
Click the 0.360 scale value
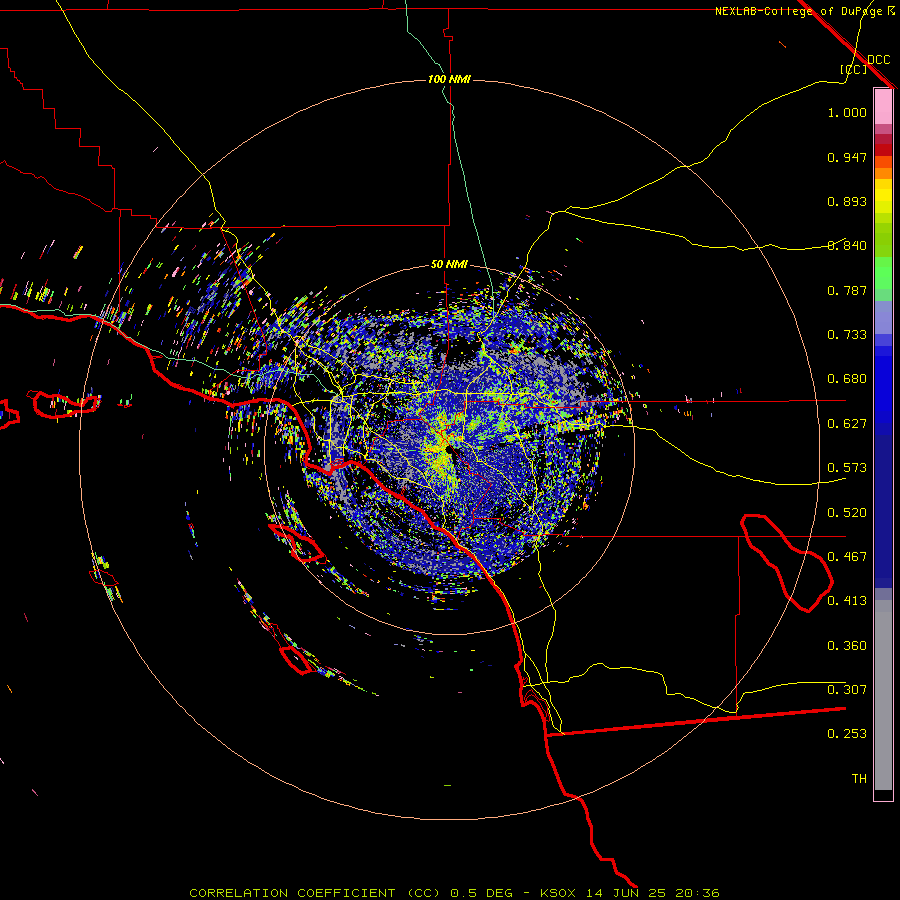pyautogui.click(x=847, y=646)
